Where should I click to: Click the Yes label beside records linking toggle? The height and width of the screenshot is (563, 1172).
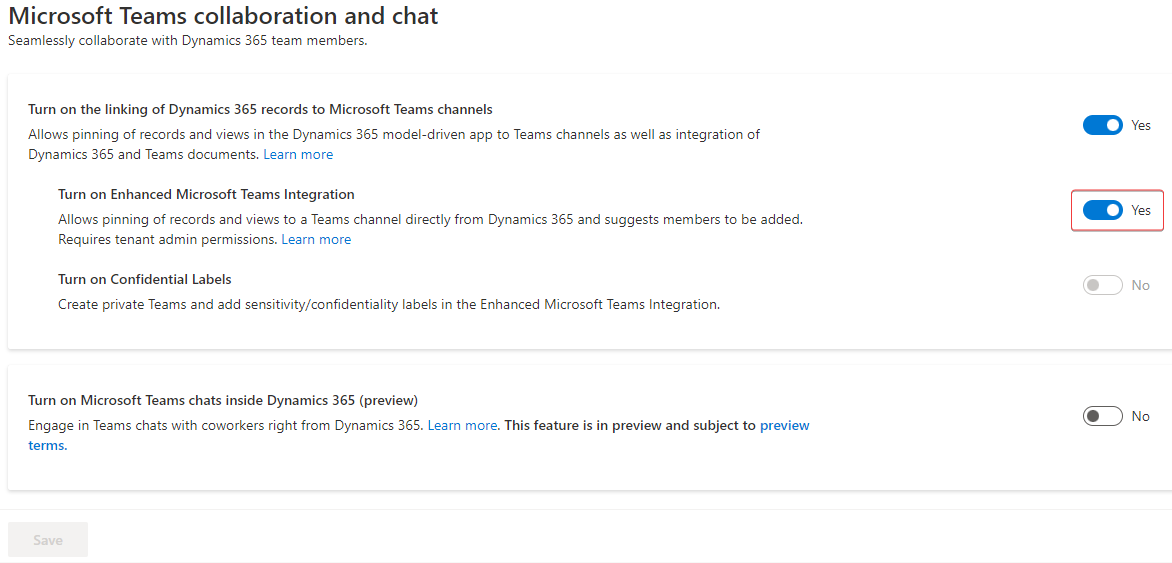(1141, 126)
